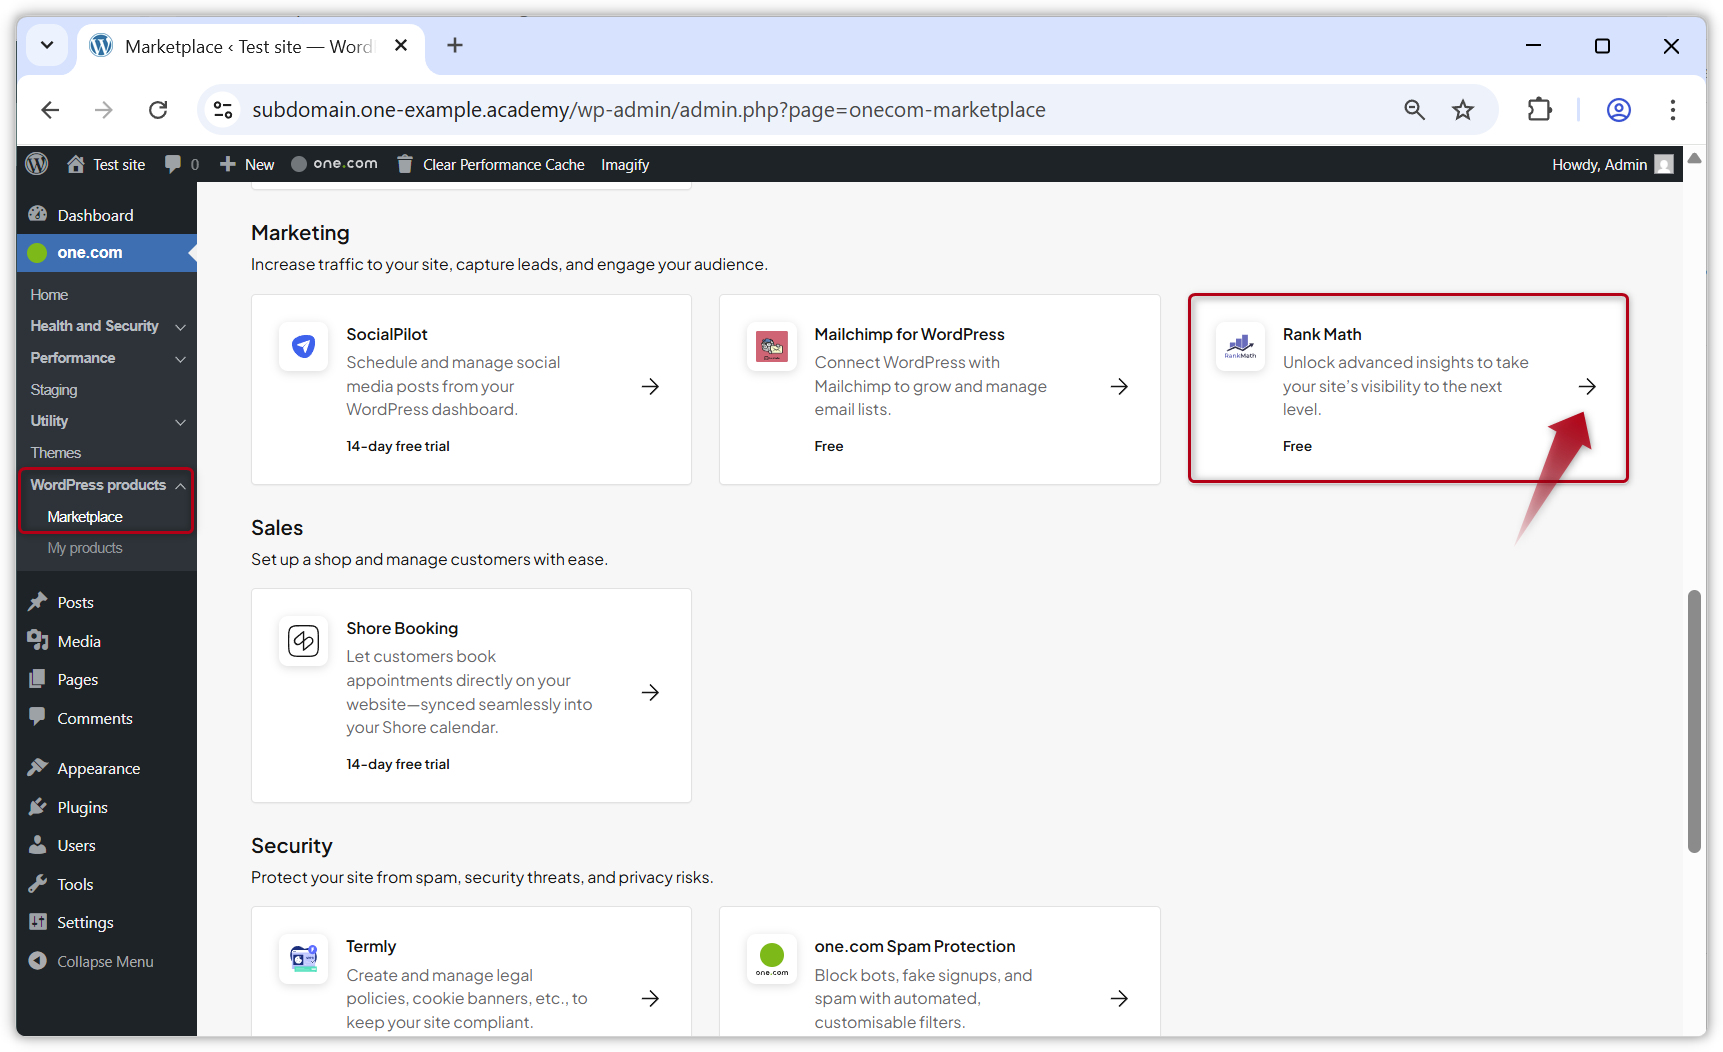The image size is (1723, 1052).
Task: Select the Posts pushpin icon
Action: (x=38, y=602)
